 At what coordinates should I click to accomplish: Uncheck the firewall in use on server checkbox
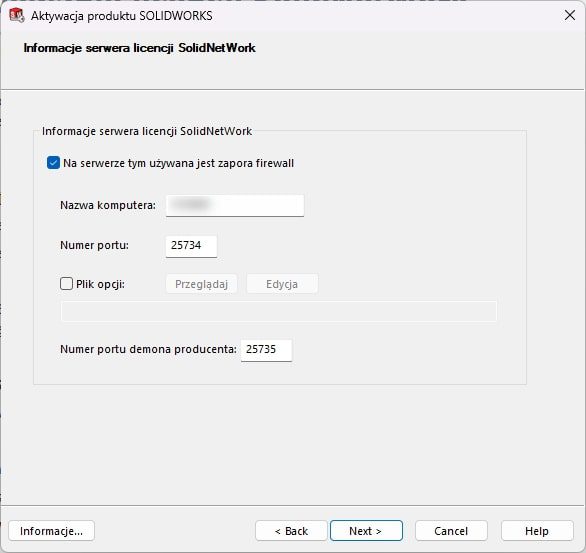(53, 163)
